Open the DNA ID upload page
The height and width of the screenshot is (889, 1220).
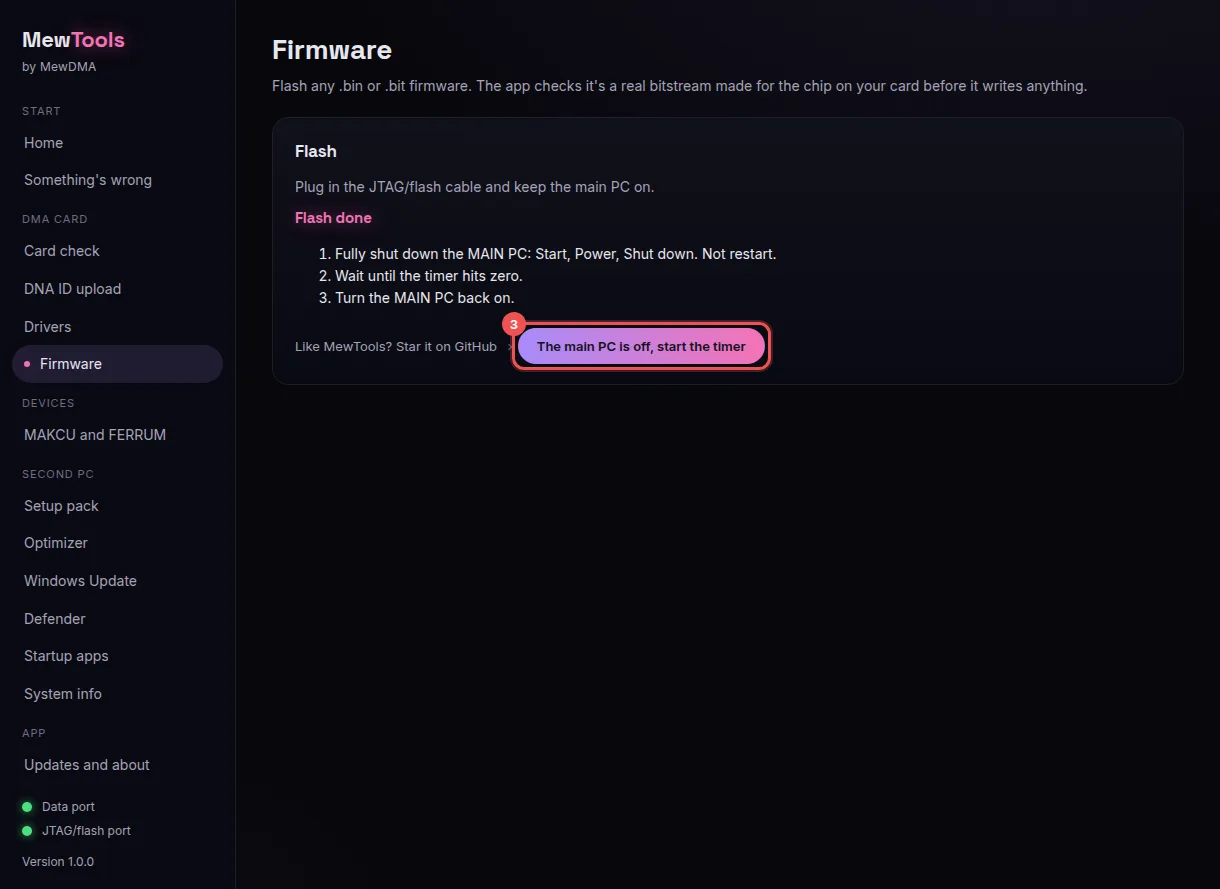117,289
